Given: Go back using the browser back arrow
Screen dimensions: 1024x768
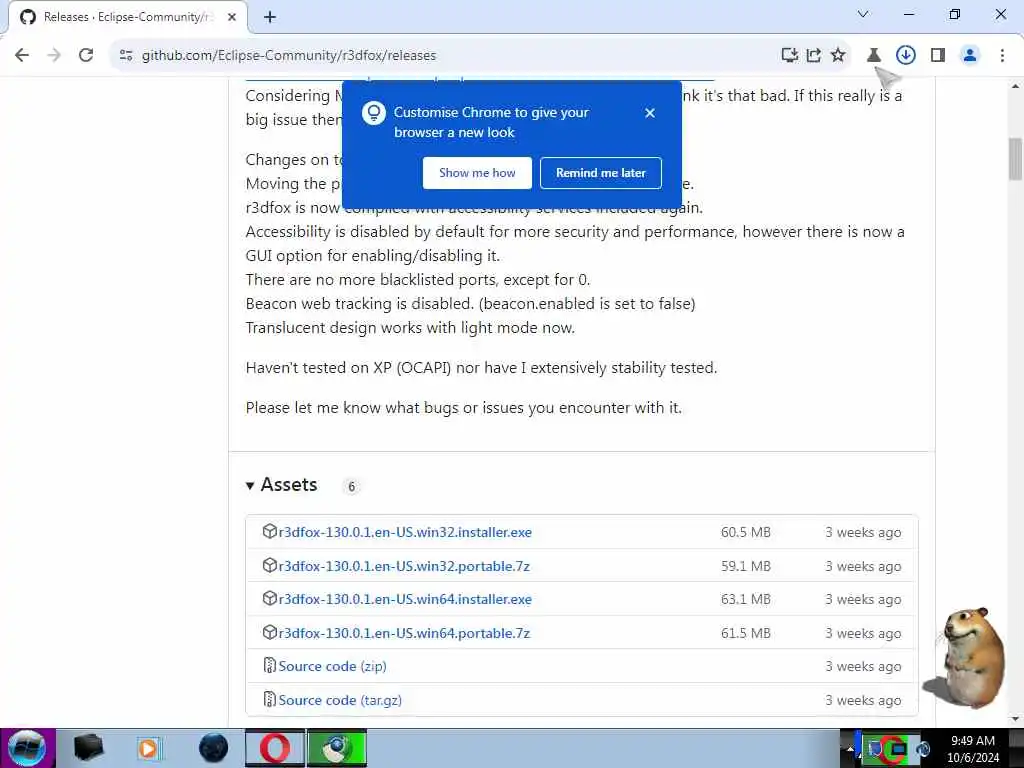Looking at the screenshot, I should tap(22, 56).
